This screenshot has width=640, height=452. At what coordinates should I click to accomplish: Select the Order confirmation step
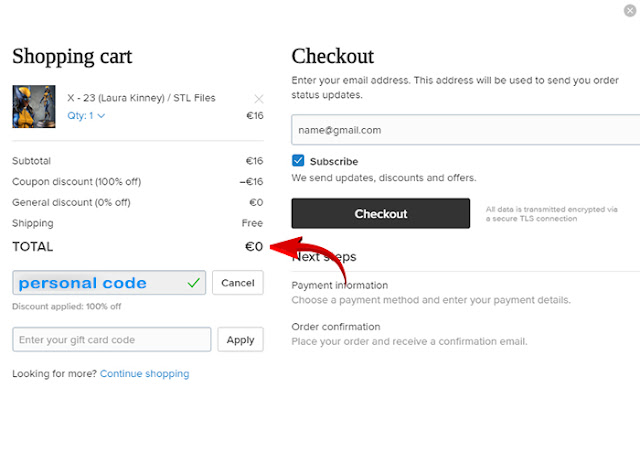(336, 327)
